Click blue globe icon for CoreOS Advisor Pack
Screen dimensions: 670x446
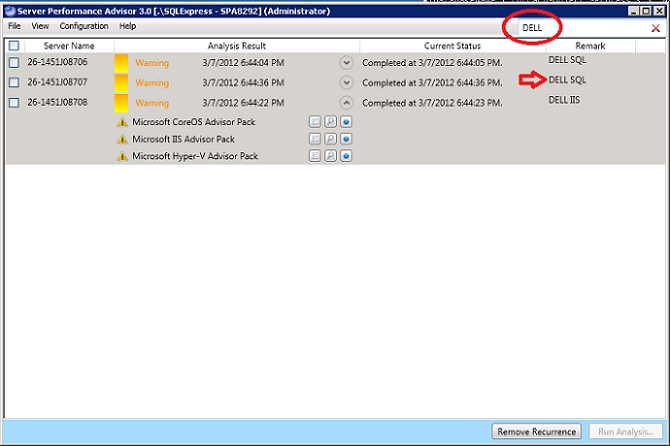(x=346, y=122)
